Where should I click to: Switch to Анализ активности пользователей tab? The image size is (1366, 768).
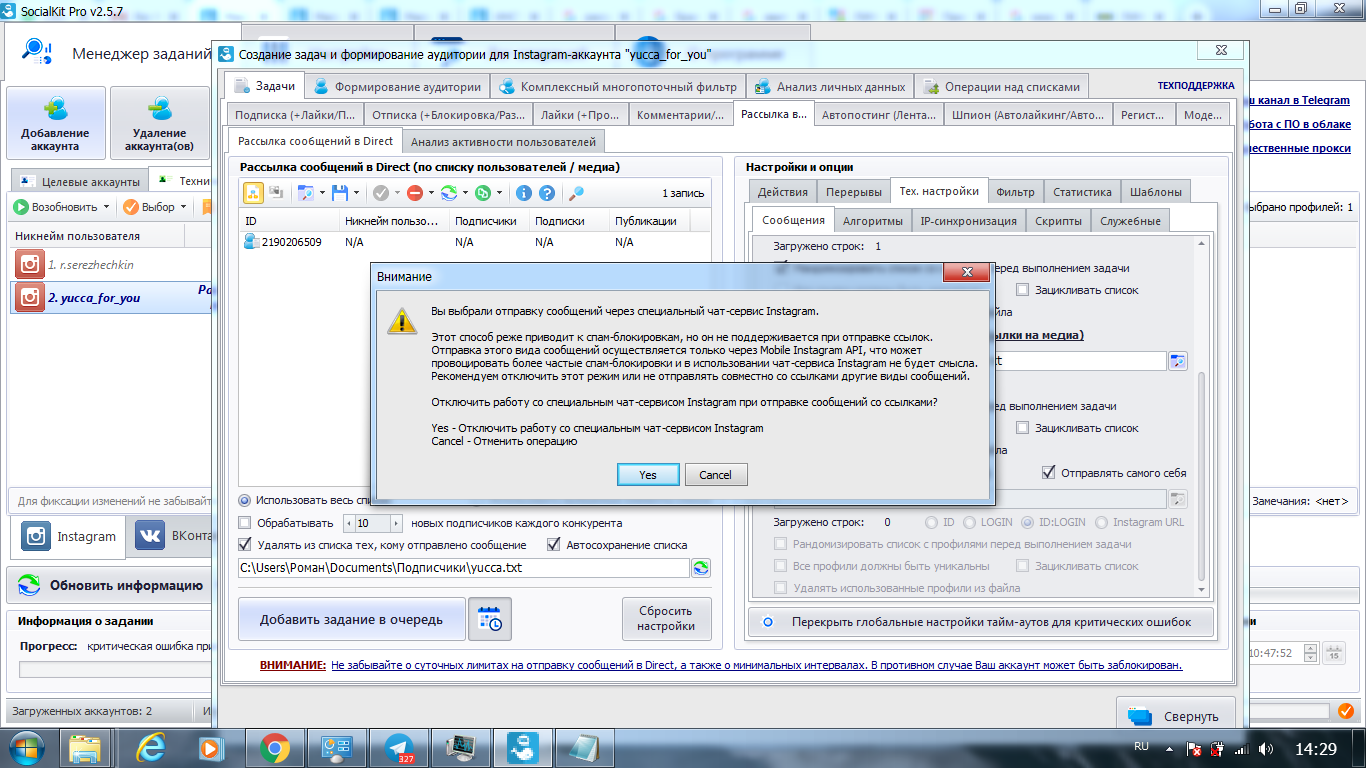tap(503, 142)
